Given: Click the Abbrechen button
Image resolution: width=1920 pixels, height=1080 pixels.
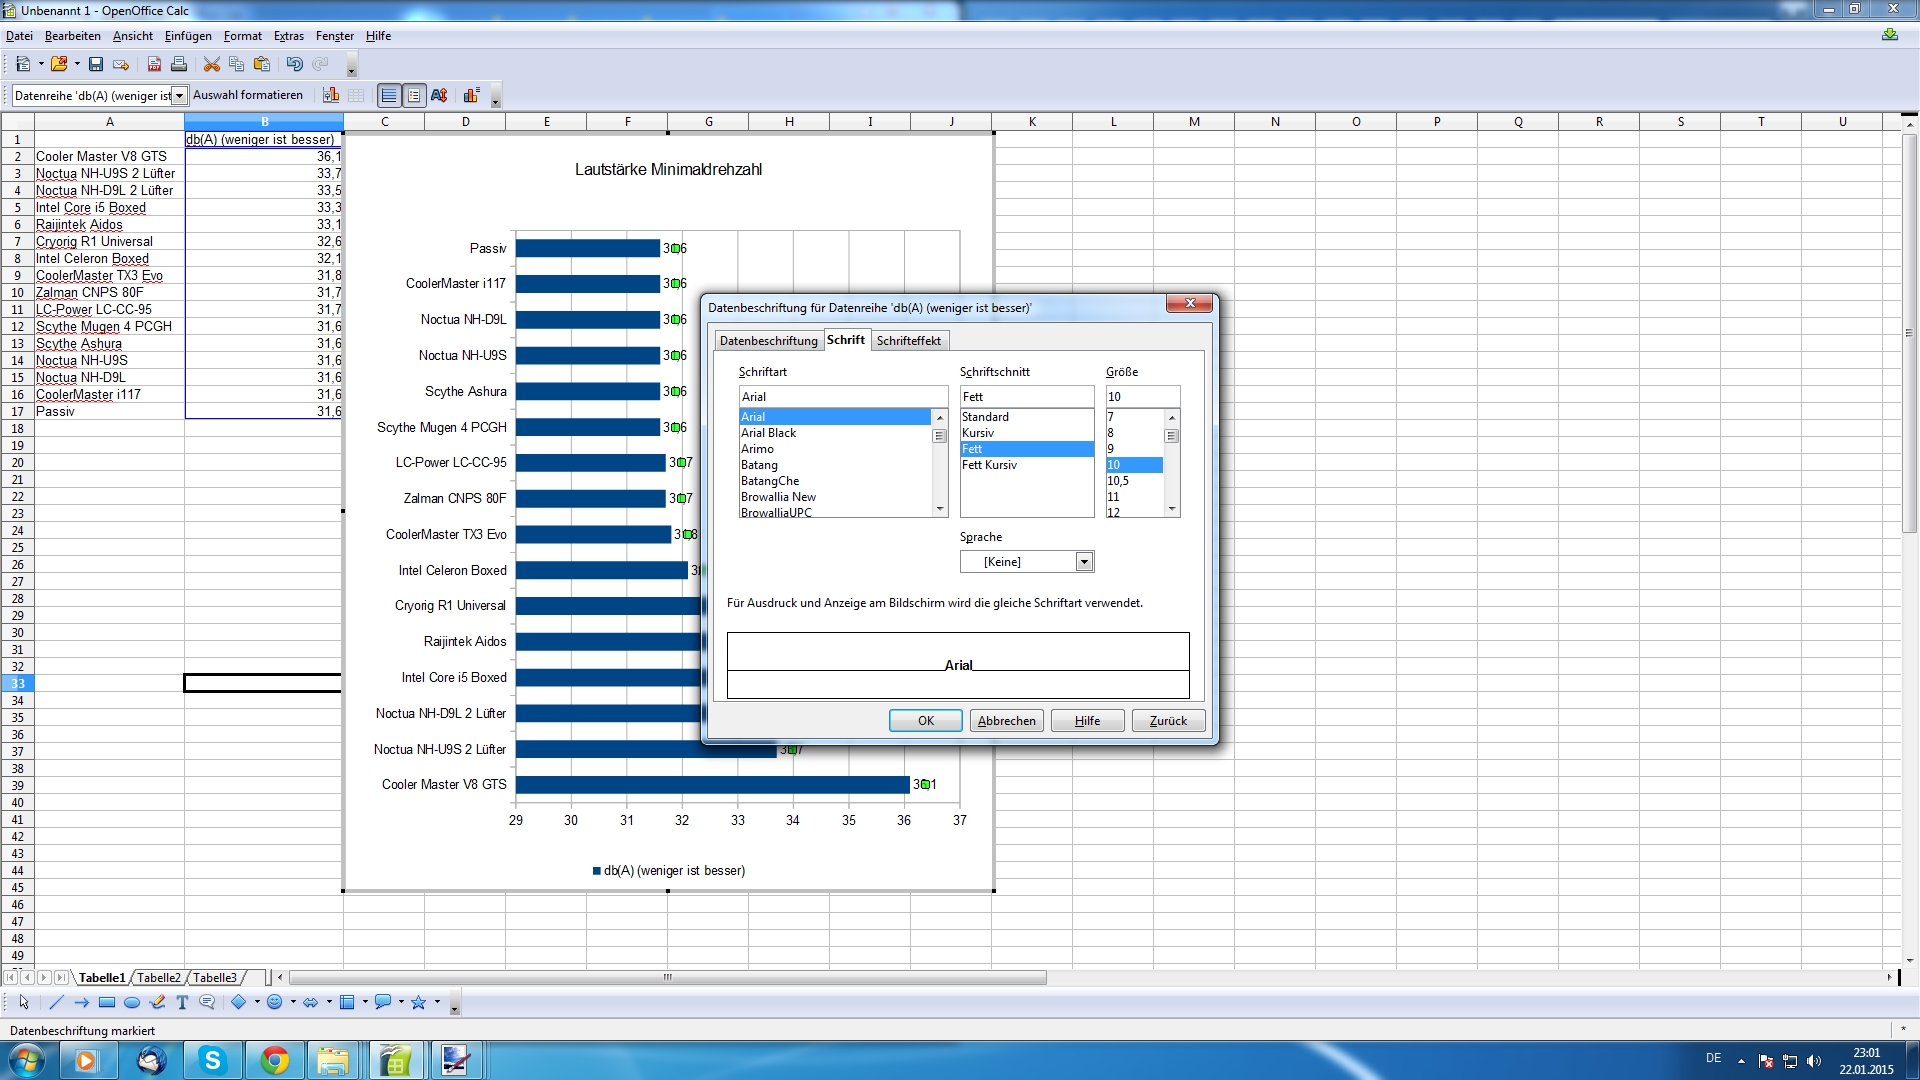Looking at the screenshot, I should [x=1007, y=721].
